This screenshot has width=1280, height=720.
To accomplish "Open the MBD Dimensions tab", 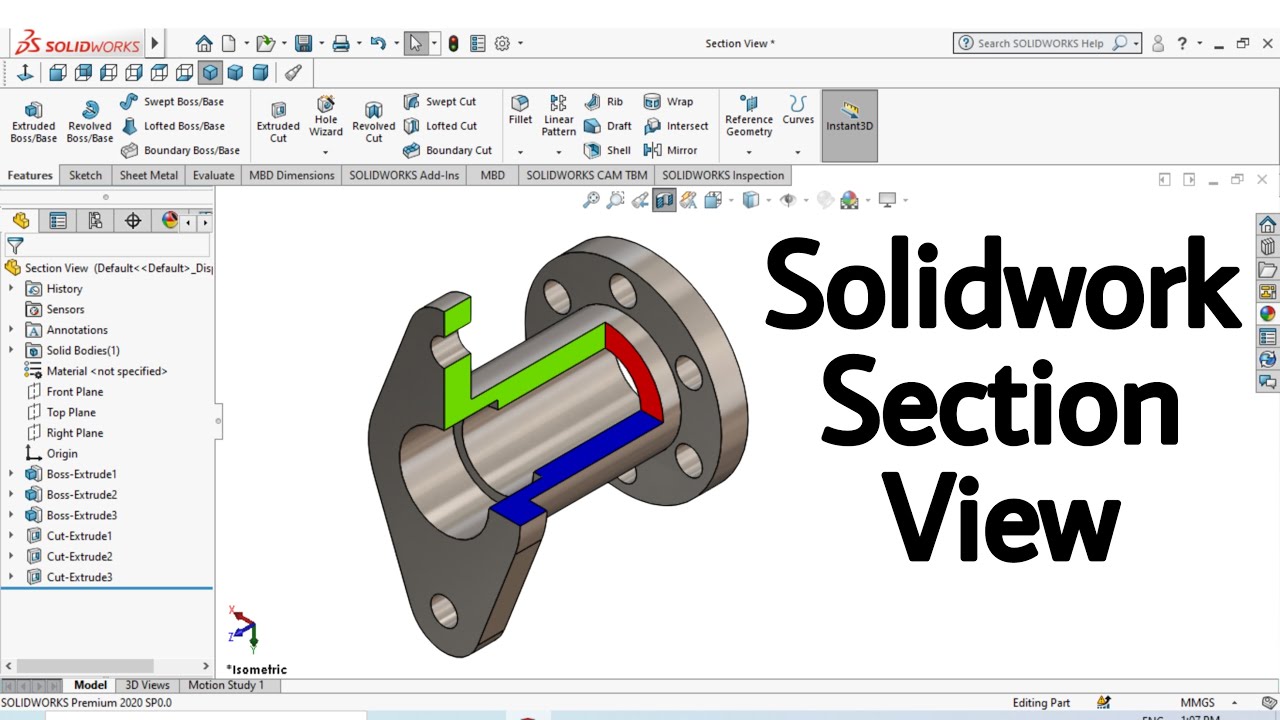I will [x=291, y=175].
